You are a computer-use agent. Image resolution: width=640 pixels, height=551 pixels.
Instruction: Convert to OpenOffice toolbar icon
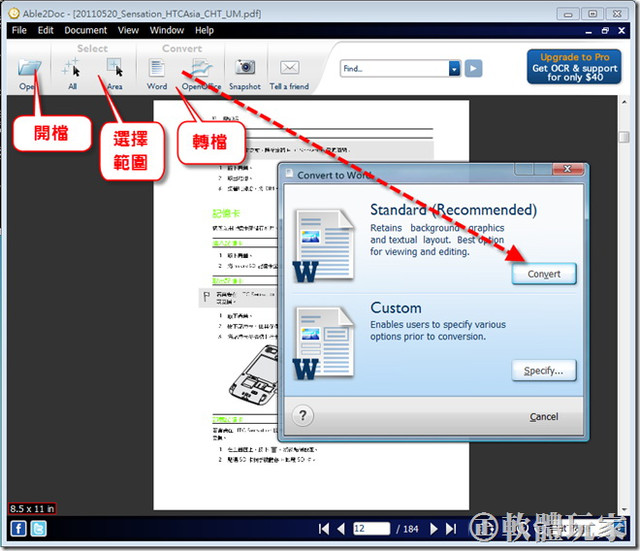(x=201, y=68)
